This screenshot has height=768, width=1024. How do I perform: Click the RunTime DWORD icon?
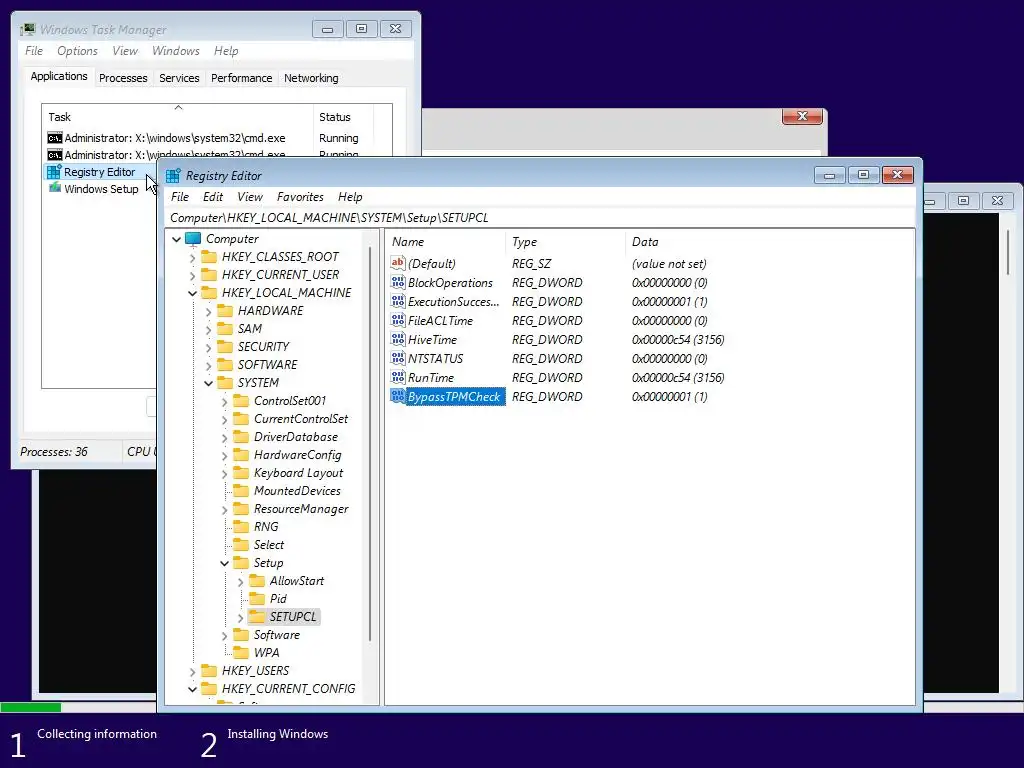click(398, 377)
